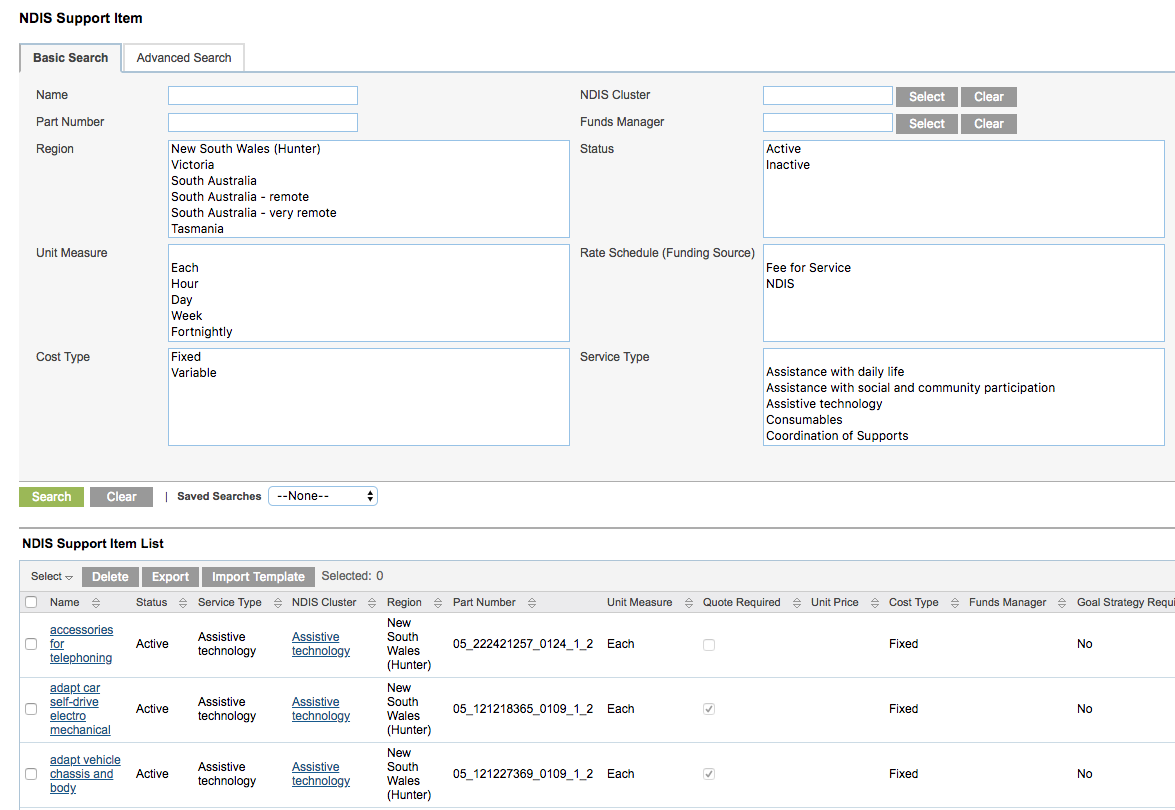The image size is (1175, 810).
Task: Switch to the Advanced Search tab
Action: point(184,58)
